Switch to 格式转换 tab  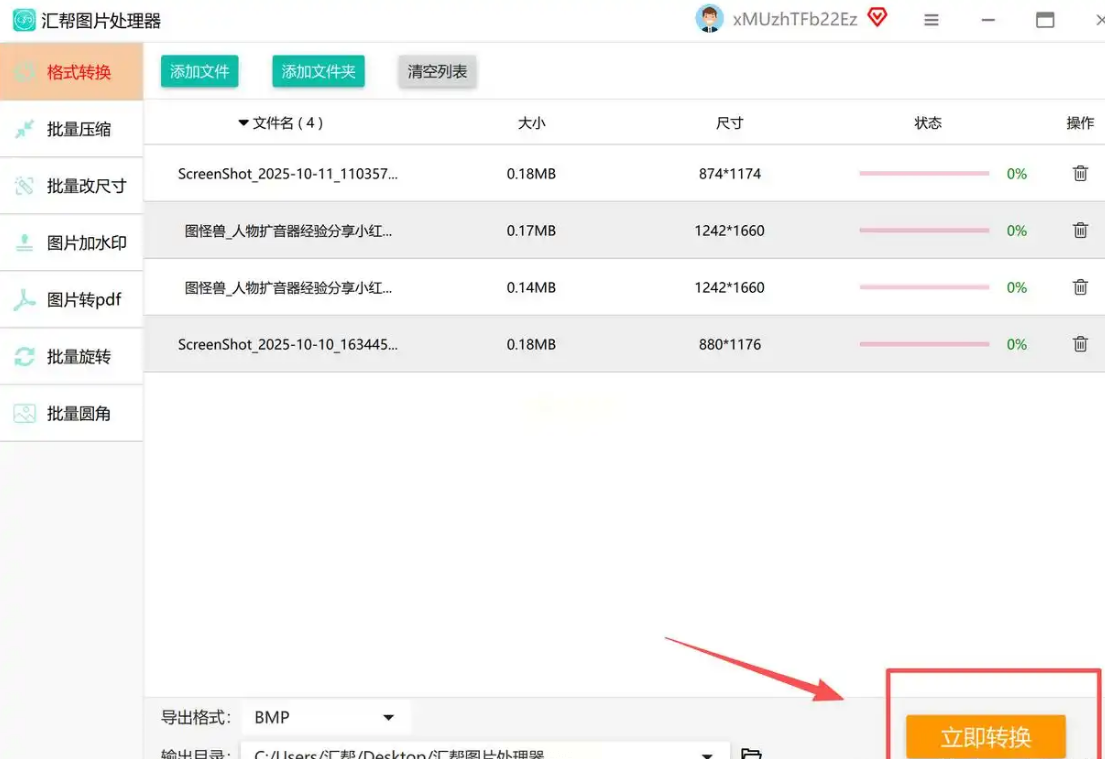coord(71,72)
